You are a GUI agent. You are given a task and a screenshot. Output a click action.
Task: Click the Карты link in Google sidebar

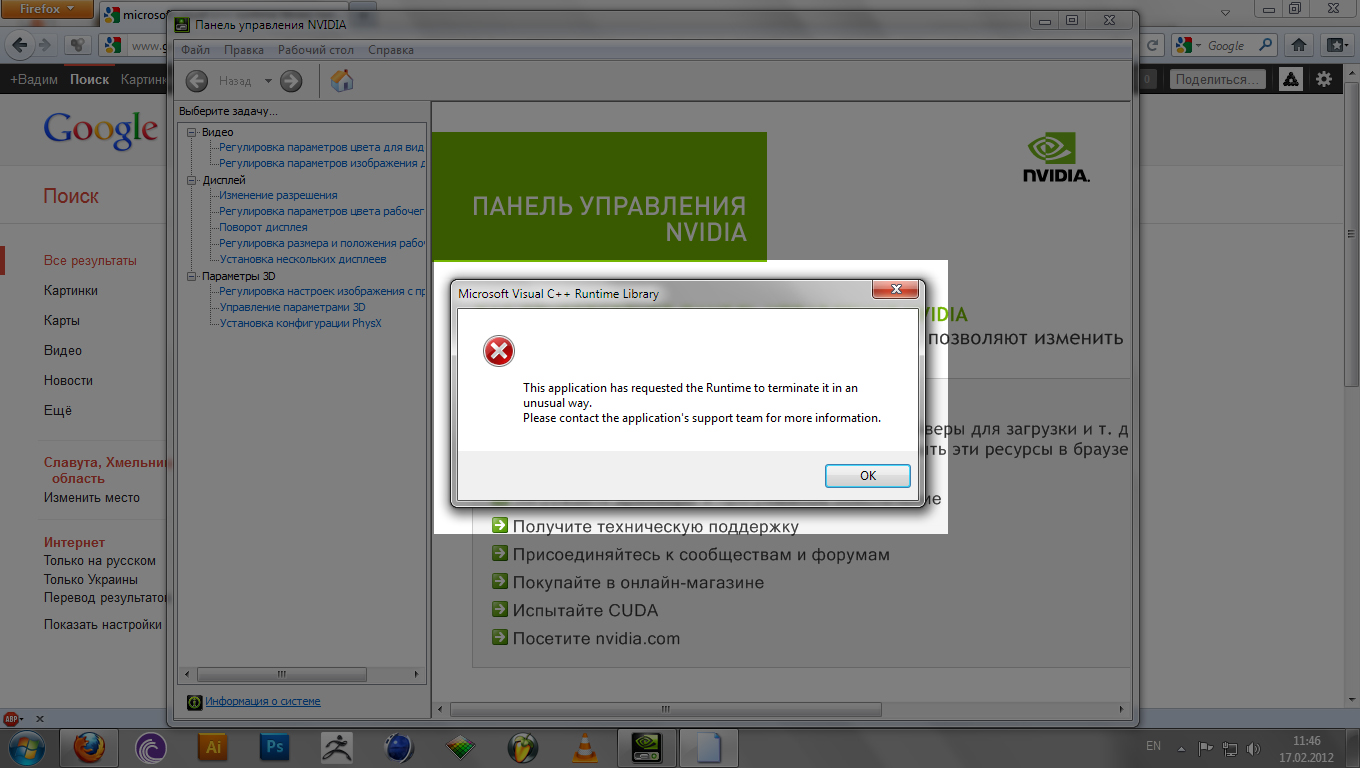tap(62, 321)
